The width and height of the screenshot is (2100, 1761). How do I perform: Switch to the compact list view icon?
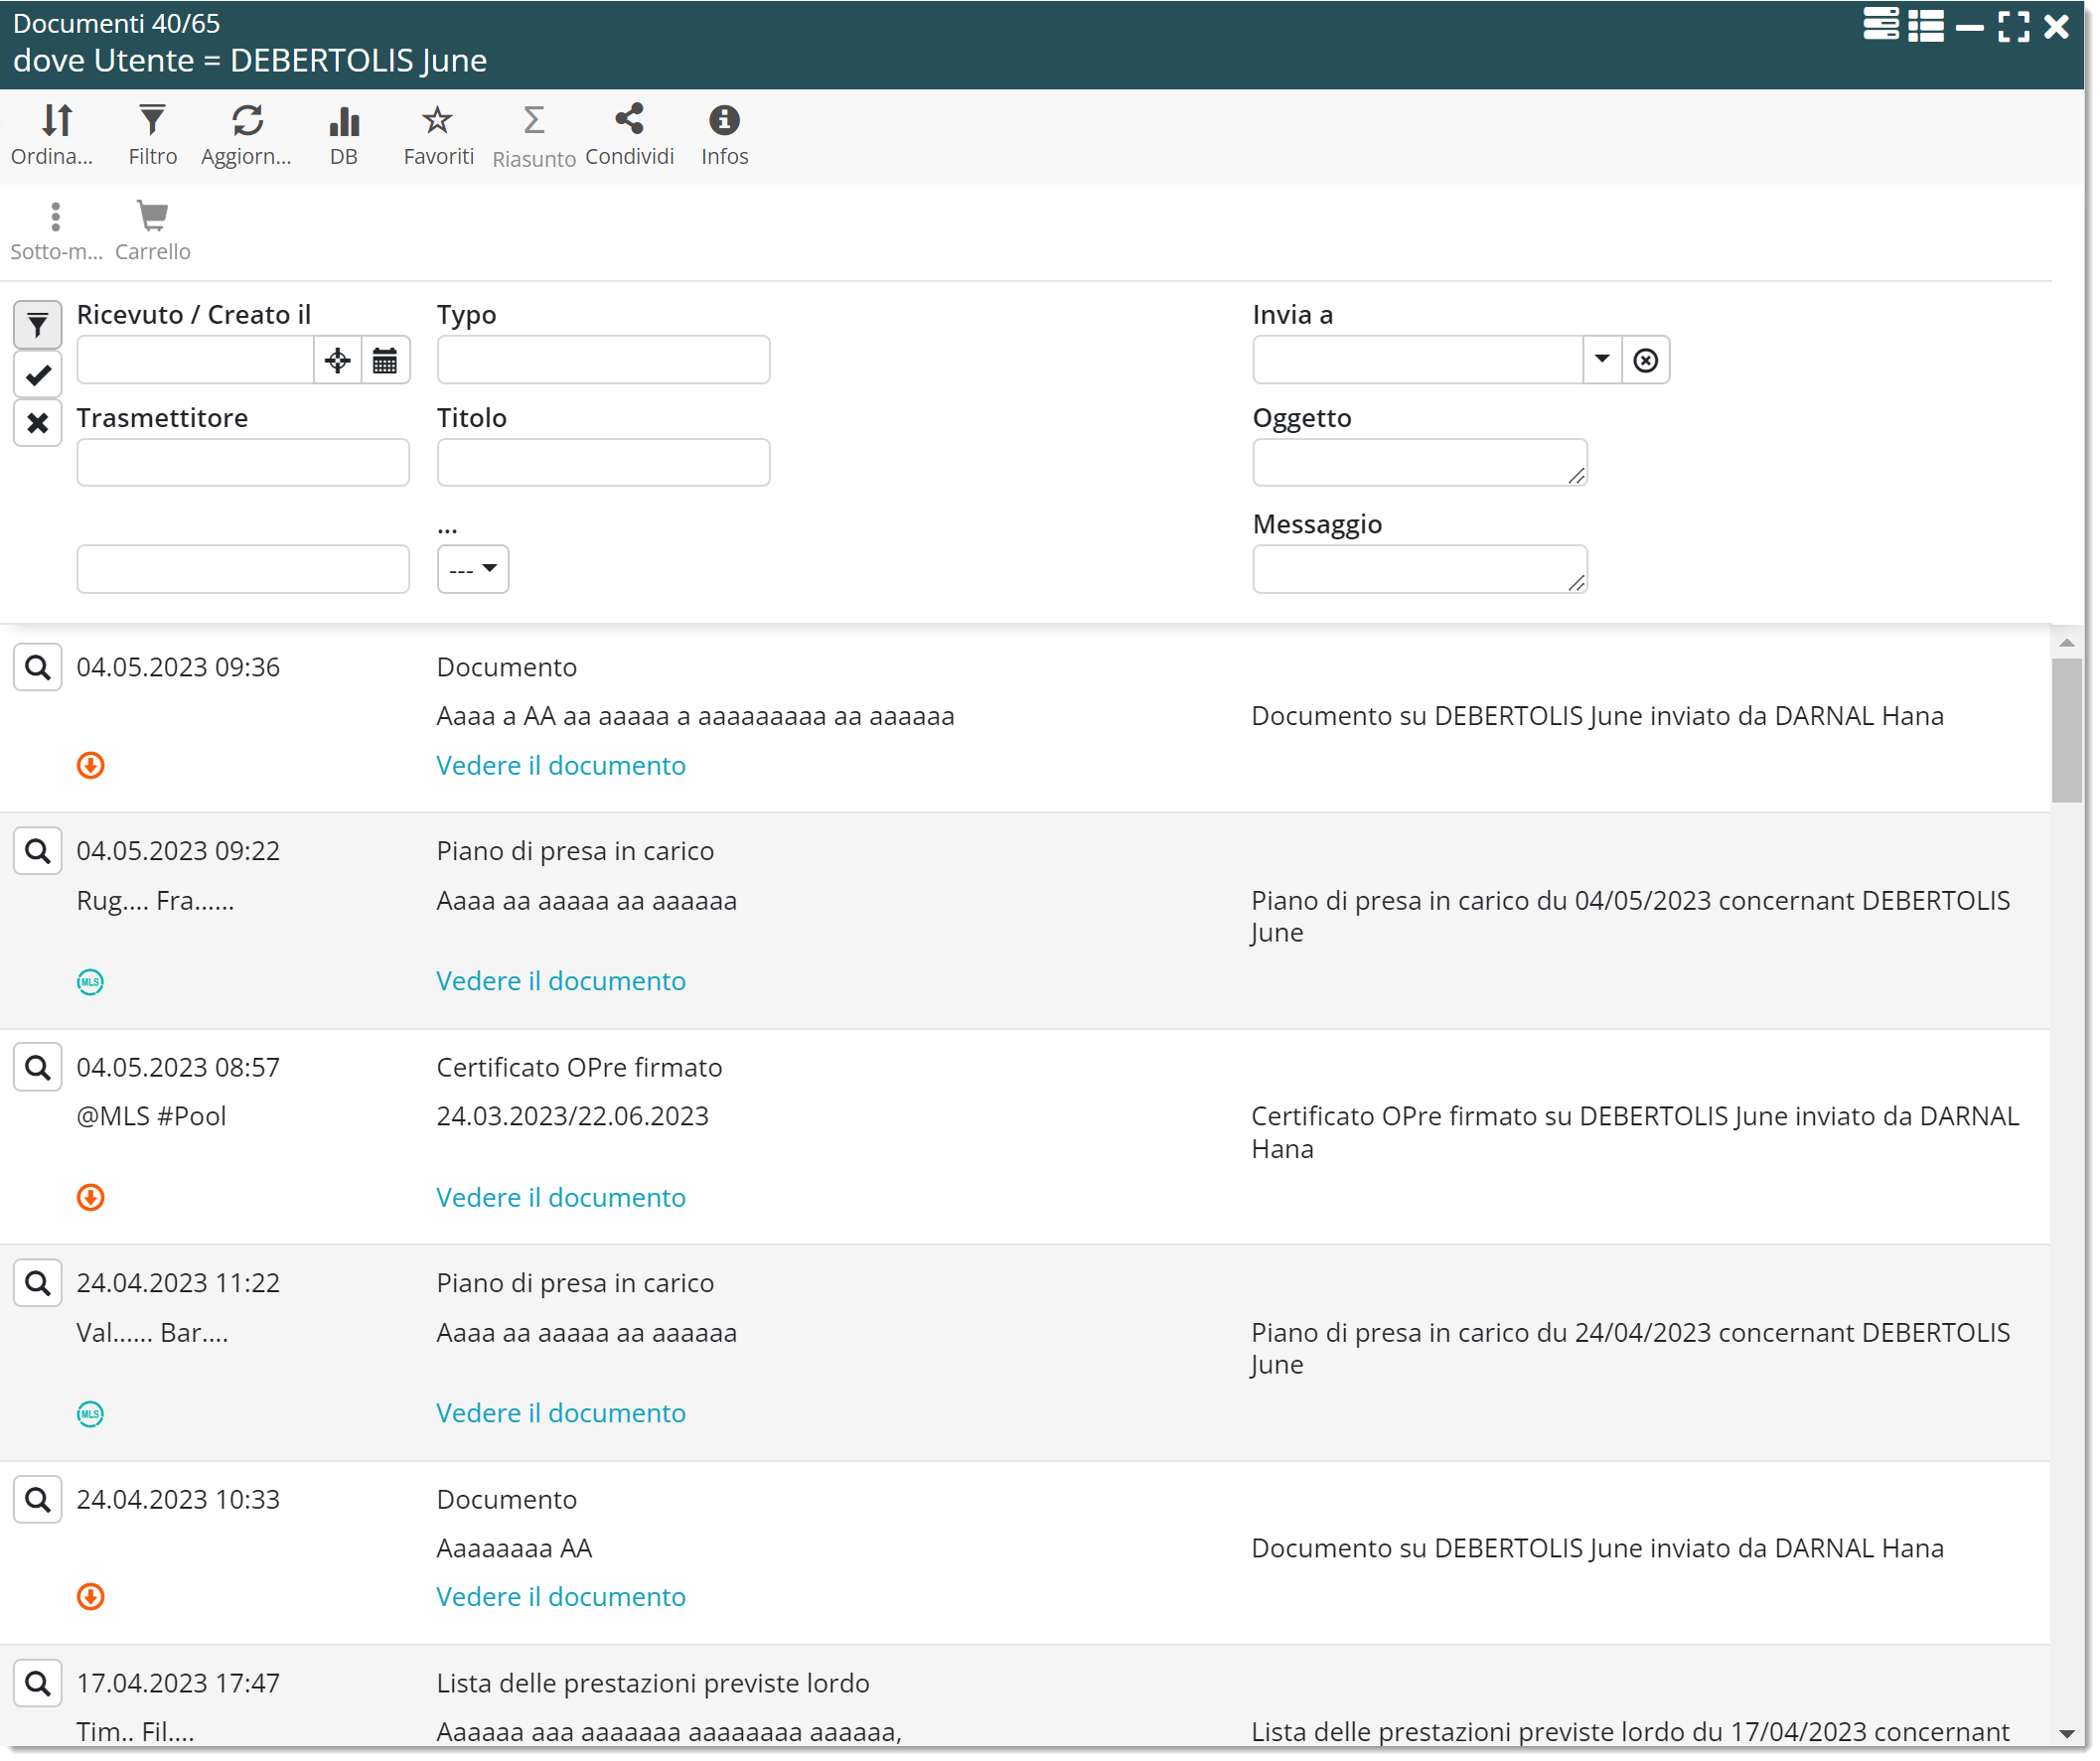click(1925, 26)
